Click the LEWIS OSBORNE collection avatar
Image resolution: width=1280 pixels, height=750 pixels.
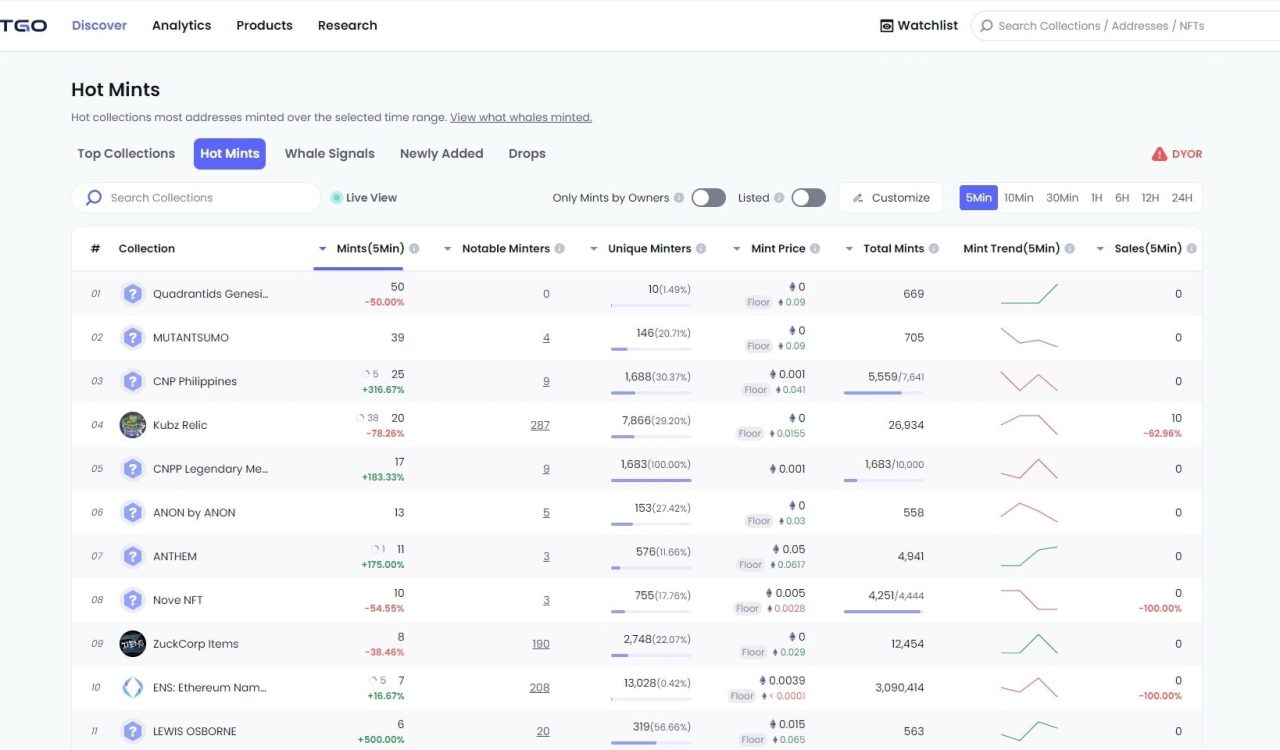click(132, 731)
